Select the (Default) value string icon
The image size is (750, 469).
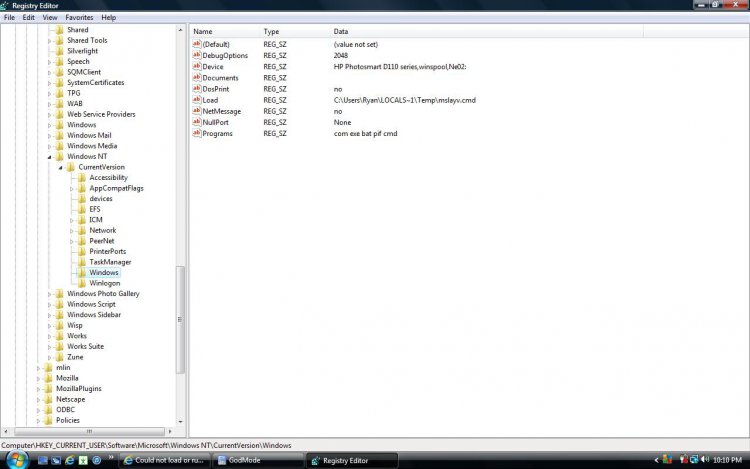pos(197,44)
